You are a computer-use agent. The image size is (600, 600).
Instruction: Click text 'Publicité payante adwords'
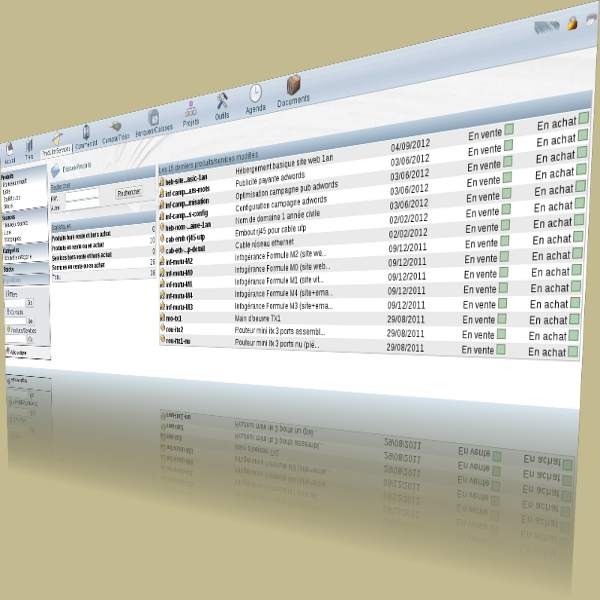pos(270,179)
